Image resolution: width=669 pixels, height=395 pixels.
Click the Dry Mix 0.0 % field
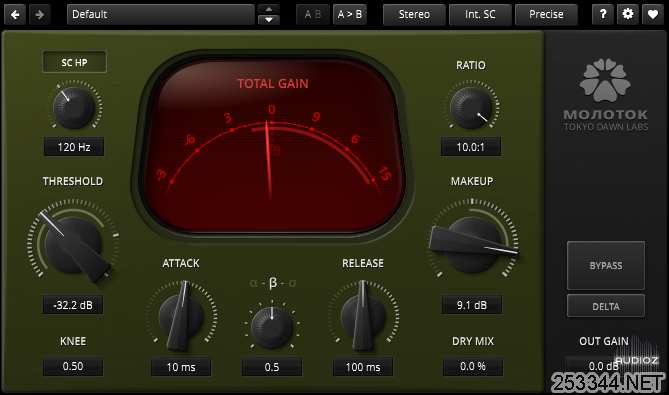[x=473, y=366]
